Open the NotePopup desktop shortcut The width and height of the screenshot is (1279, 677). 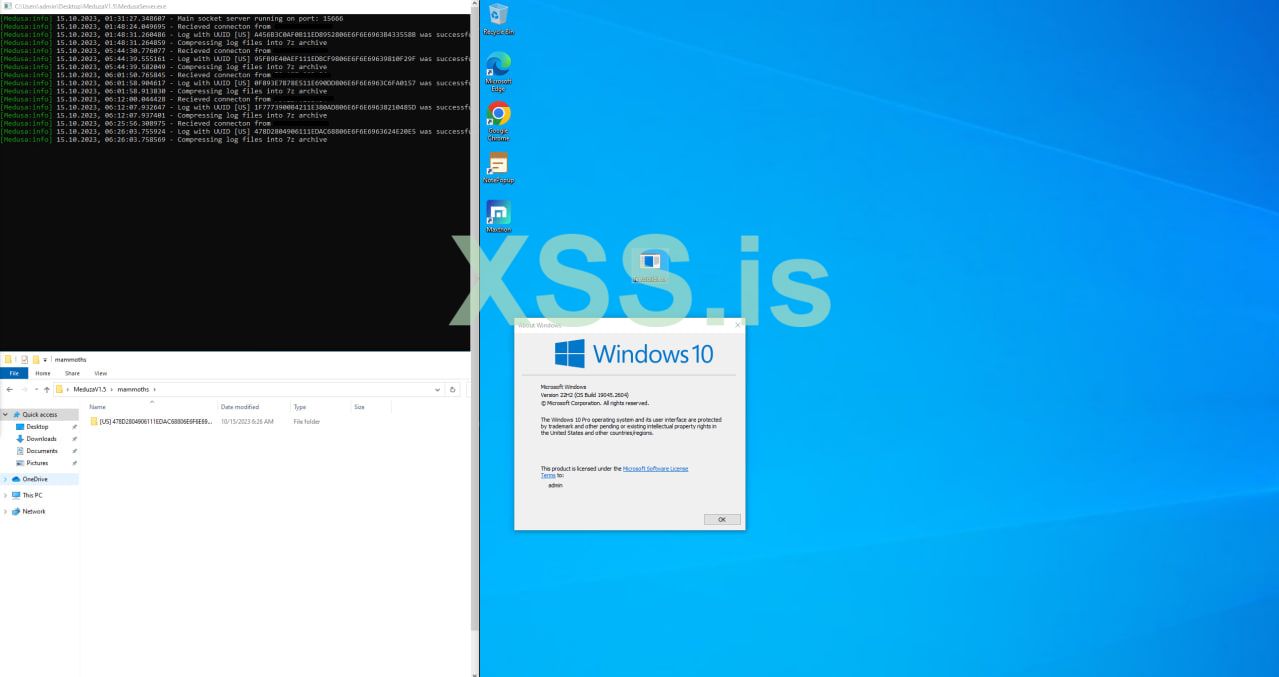pyautogui.click(x=498, y=163)
